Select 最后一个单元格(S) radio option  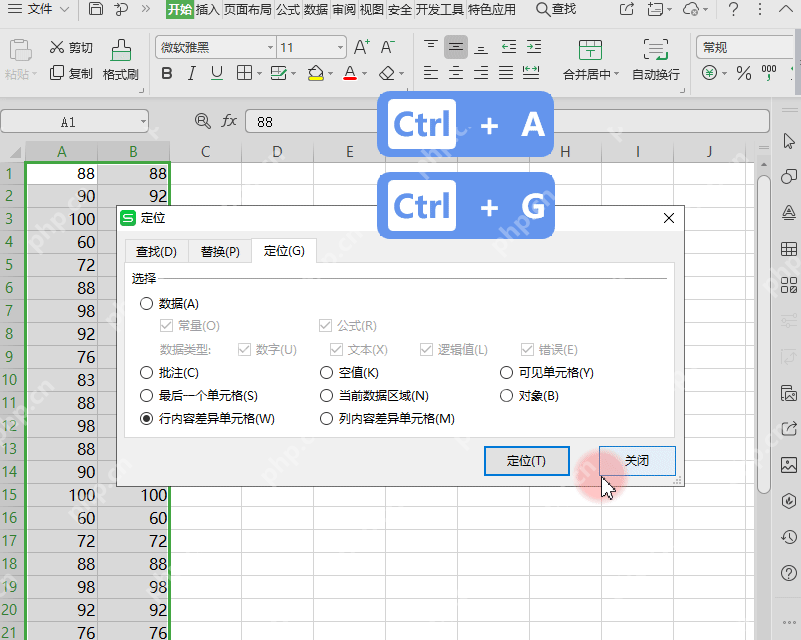[146, 395]
